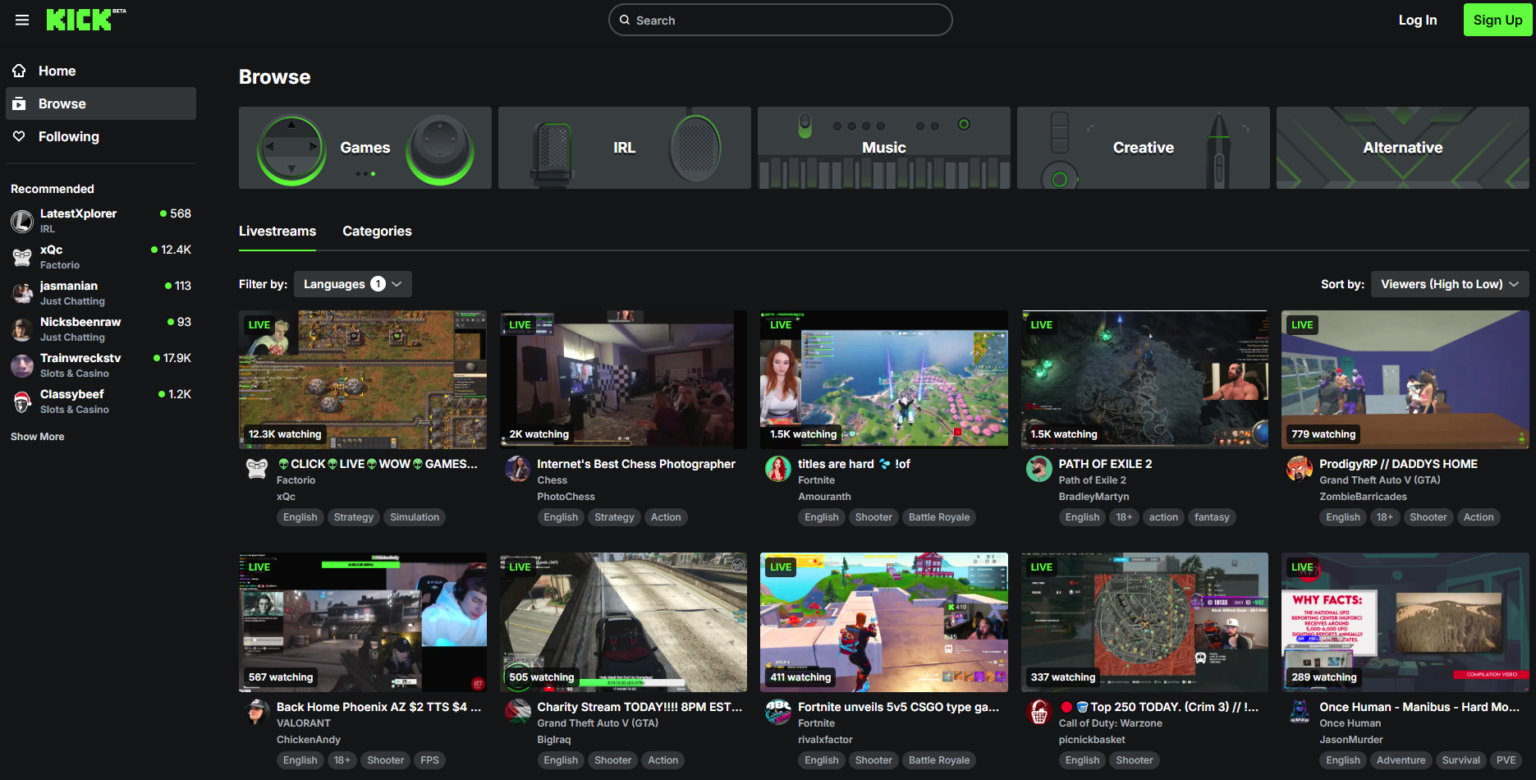This screenshot has height=780, width=1536.
Task: Click the Sign Up button
Action: [x=1497, y=19]
